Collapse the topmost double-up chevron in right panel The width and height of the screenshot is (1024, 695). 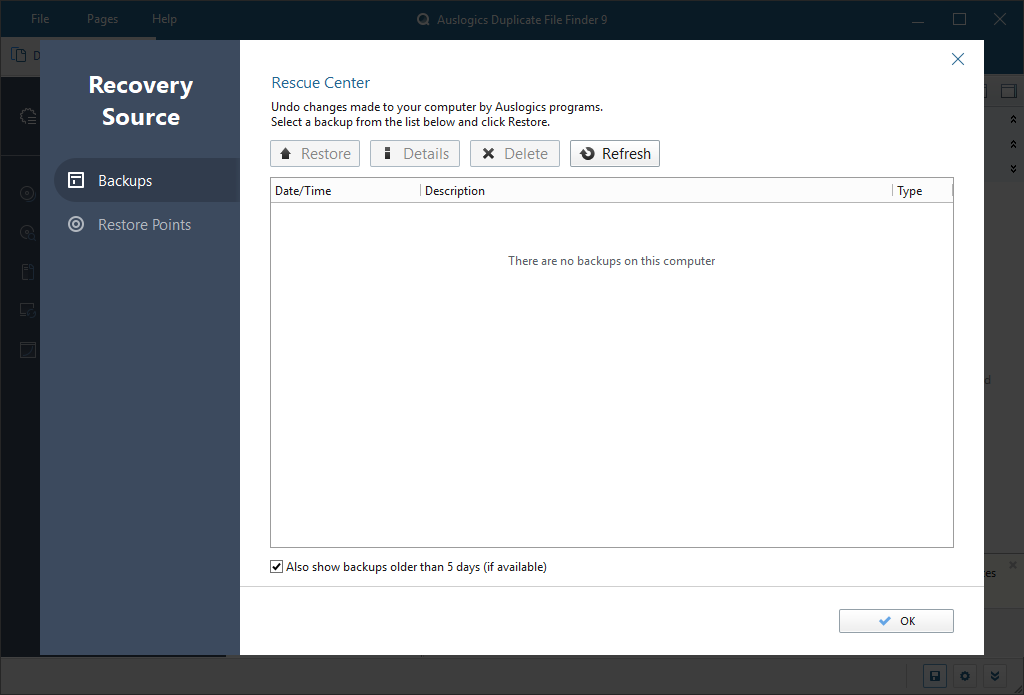coord(1013,119)
